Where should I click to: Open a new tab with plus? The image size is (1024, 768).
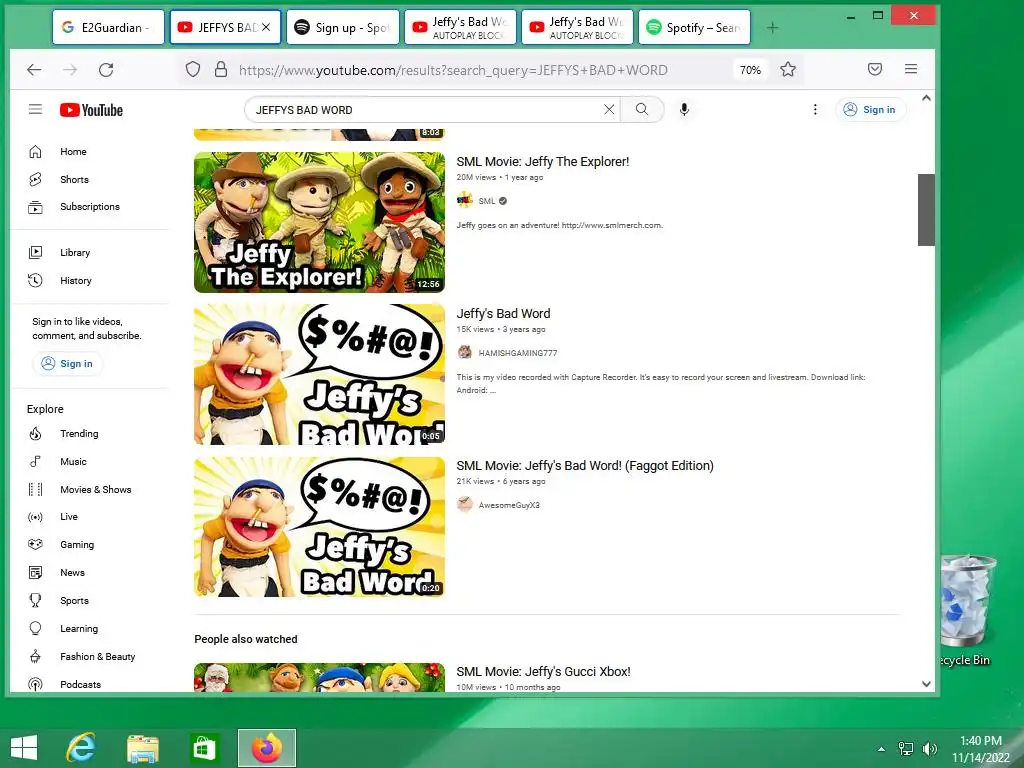(x=773, y=27)
